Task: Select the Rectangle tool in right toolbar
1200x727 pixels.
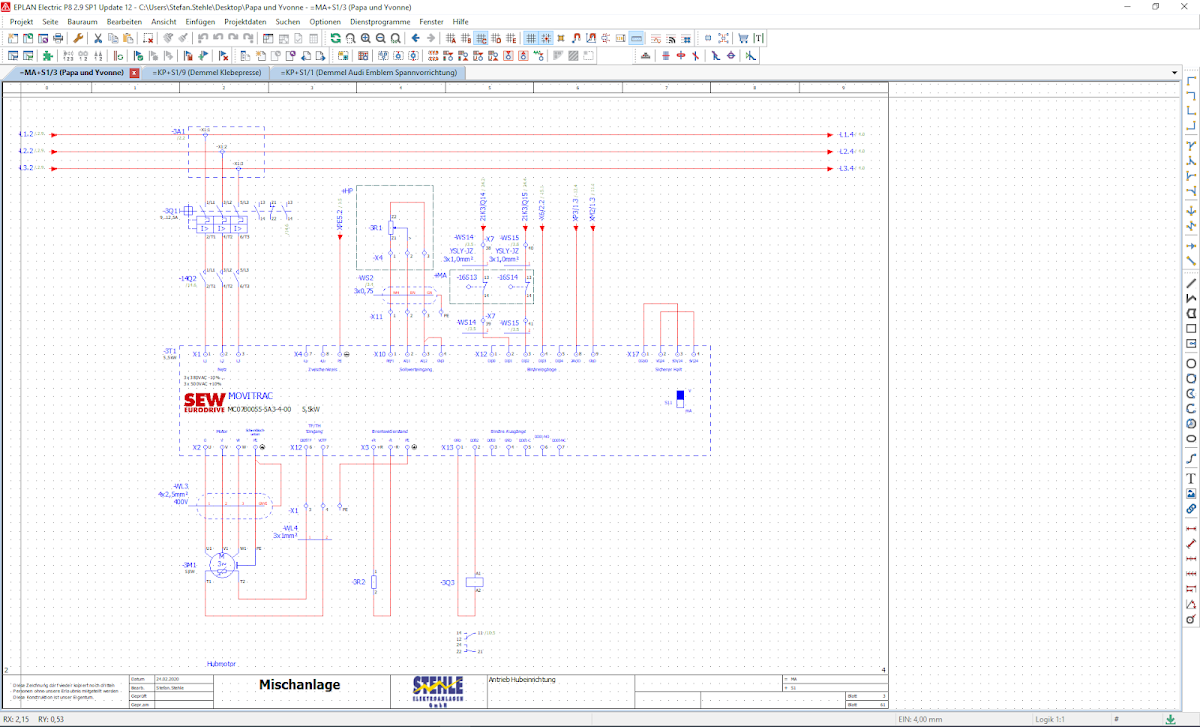Action: tap(1191, 328)
